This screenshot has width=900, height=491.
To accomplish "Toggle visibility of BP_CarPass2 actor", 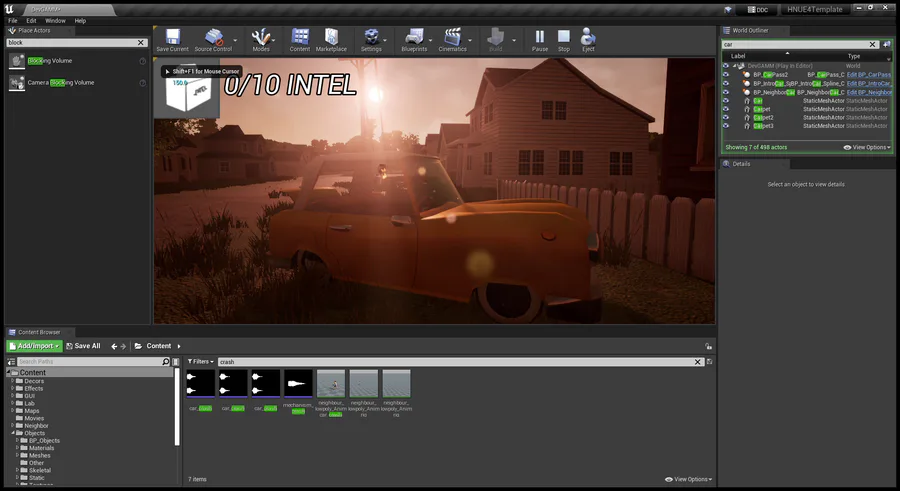I will tap(726, 75).
